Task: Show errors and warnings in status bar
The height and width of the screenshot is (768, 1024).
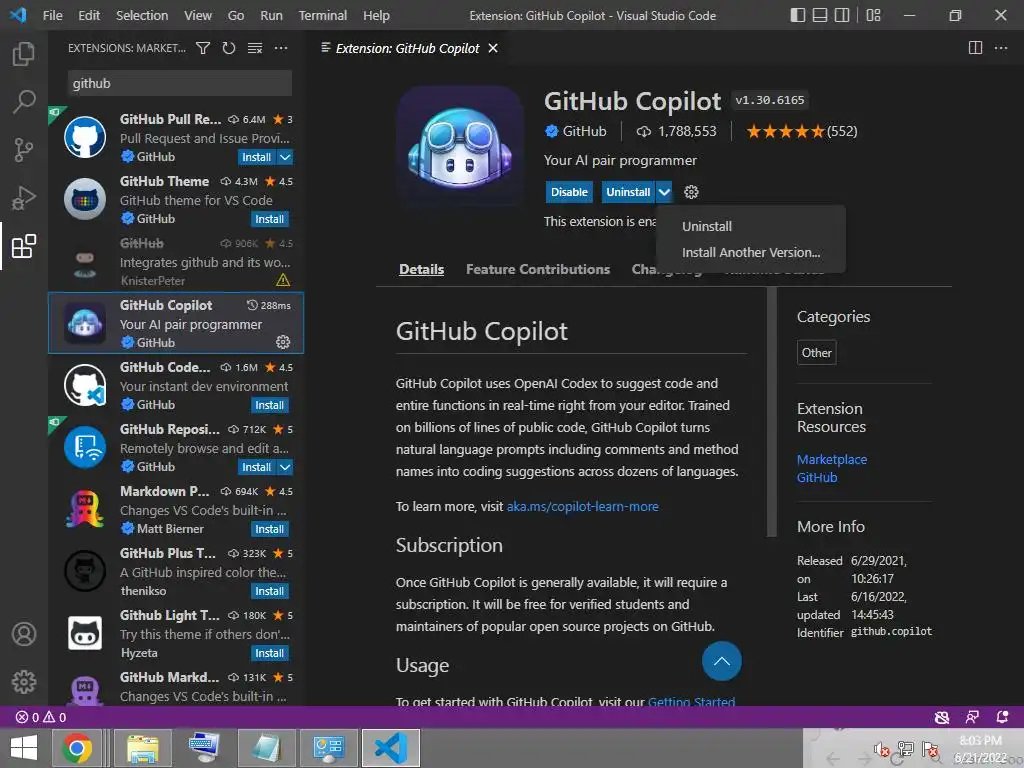Action: pos(40,717)
